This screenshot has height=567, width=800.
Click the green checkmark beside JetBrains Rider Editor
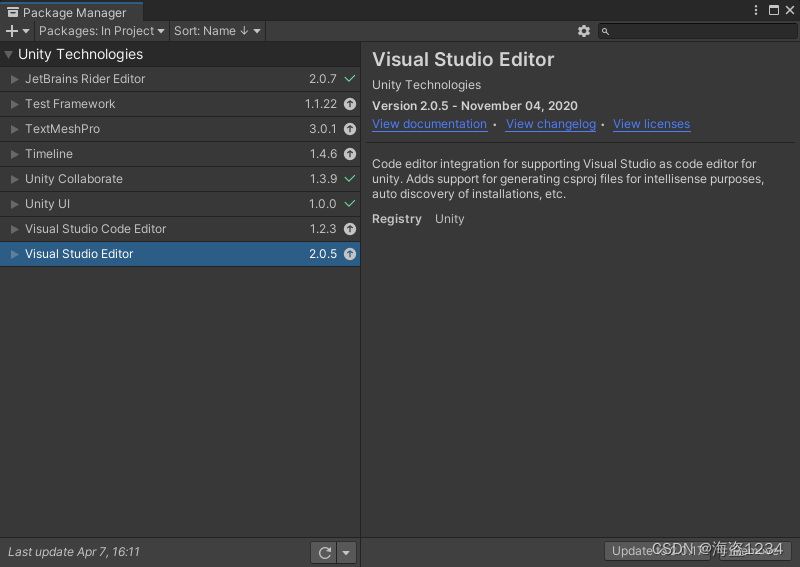(x=350, y=79)
